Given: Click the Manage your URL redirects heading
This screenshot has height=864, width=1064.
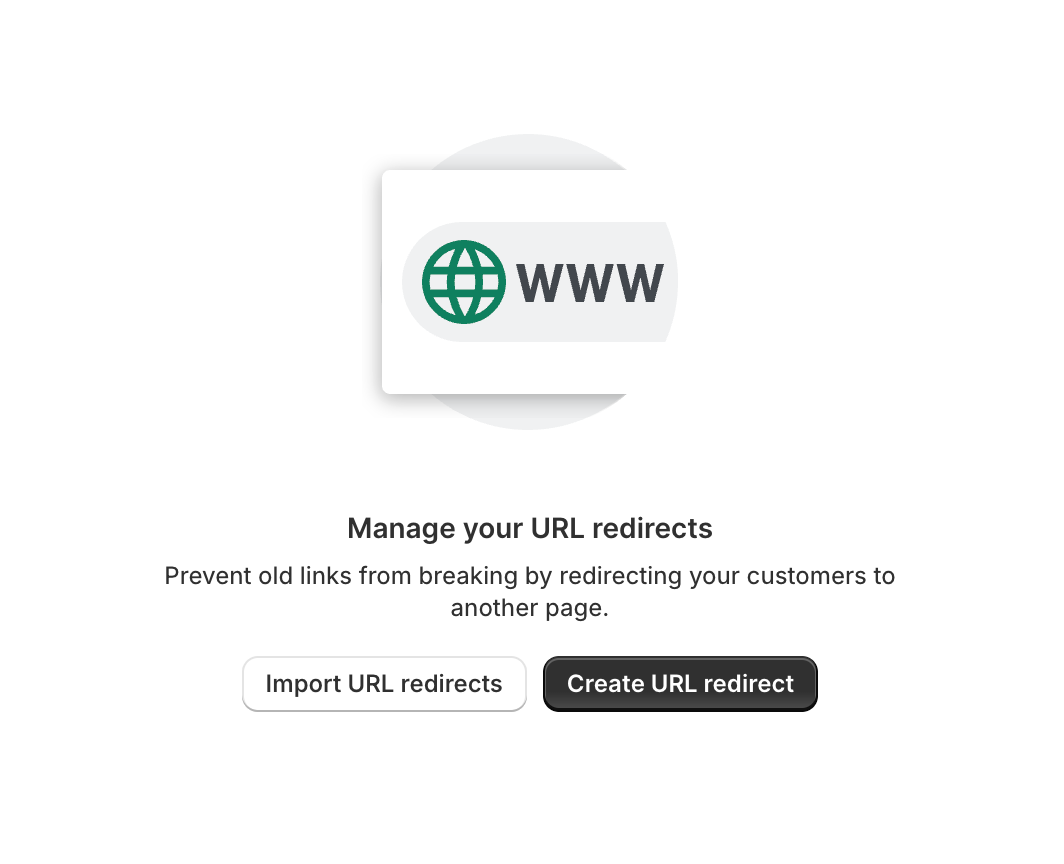Looking at the screenshot, I should click(530, 528).
